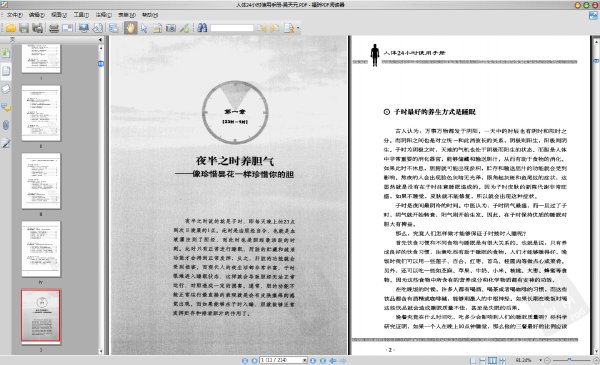
Task: Open the Signatures pen panel
Action: tap(6, 143)
